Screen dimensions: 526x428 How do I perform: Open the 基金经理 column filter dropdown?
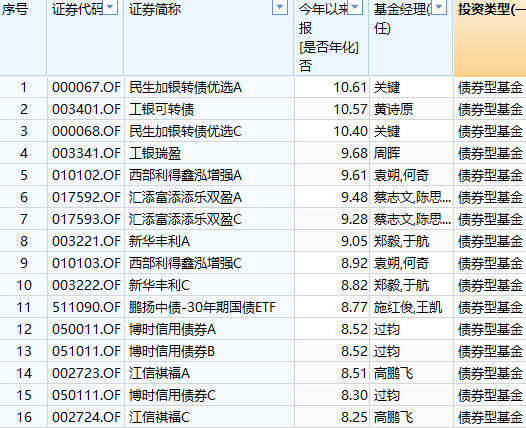point(439,7)
